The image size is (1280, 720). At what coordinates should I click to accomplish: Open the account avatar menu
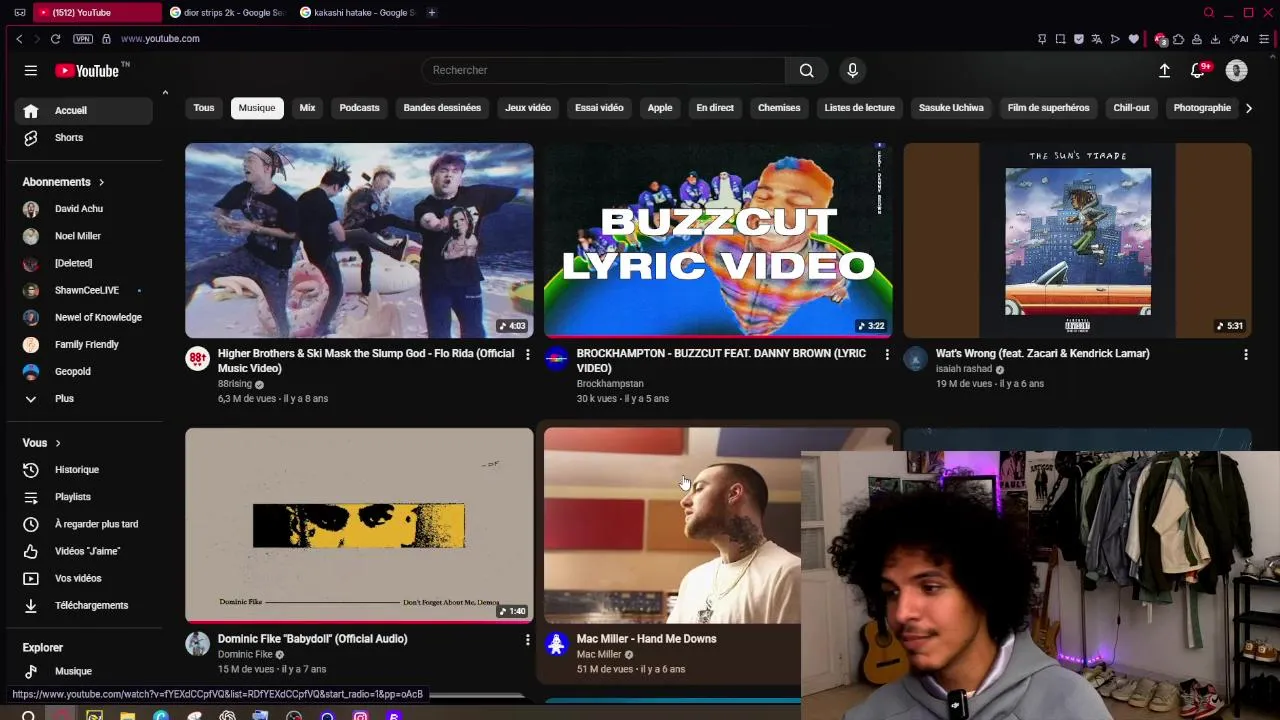(1237, 70)
